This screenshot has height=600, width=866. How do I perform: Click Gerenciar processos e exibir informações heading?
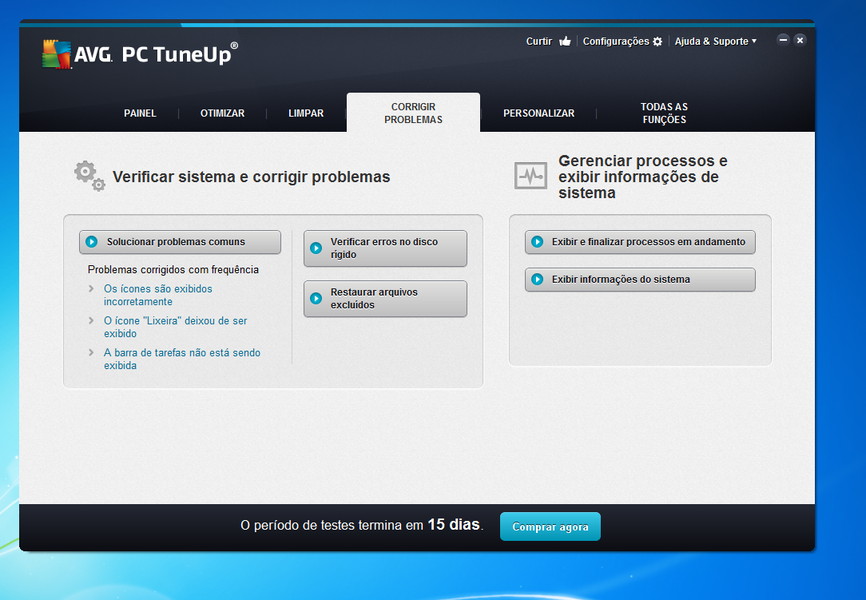point(643,177)
